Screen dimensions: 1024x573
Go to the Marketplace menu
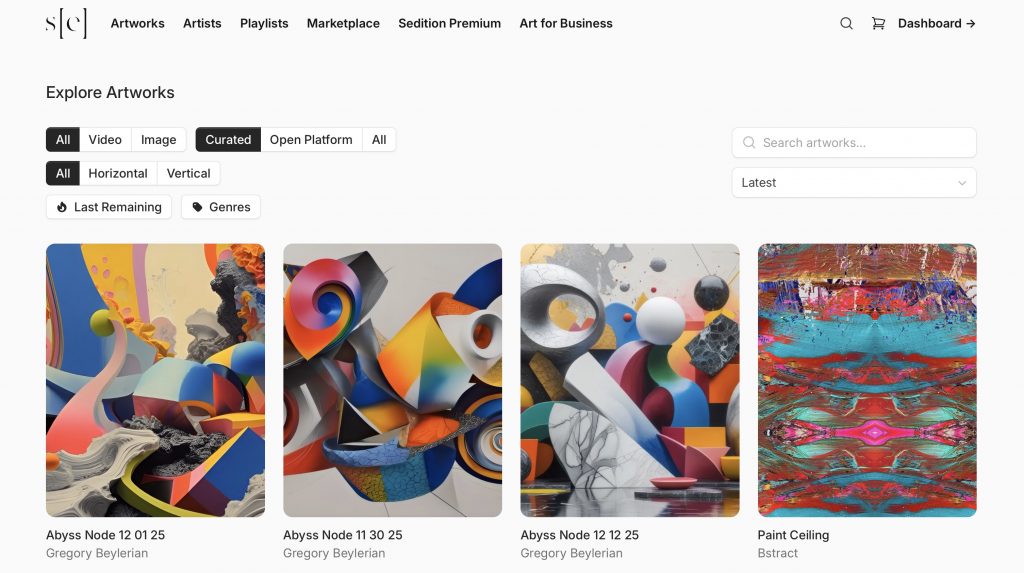[343, 23]
